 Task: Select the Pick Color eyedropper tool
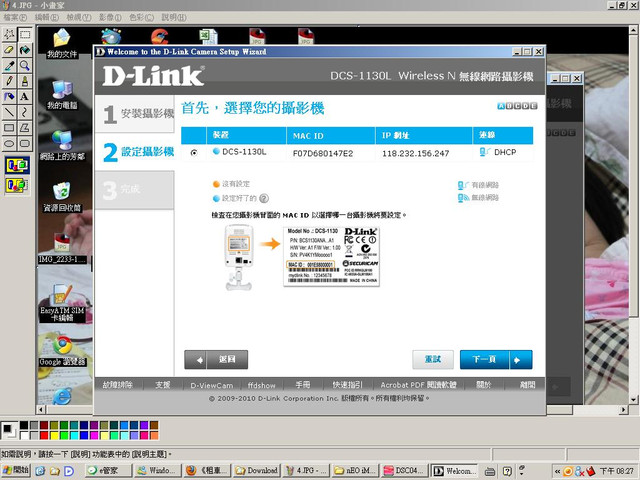coord(9,65)
